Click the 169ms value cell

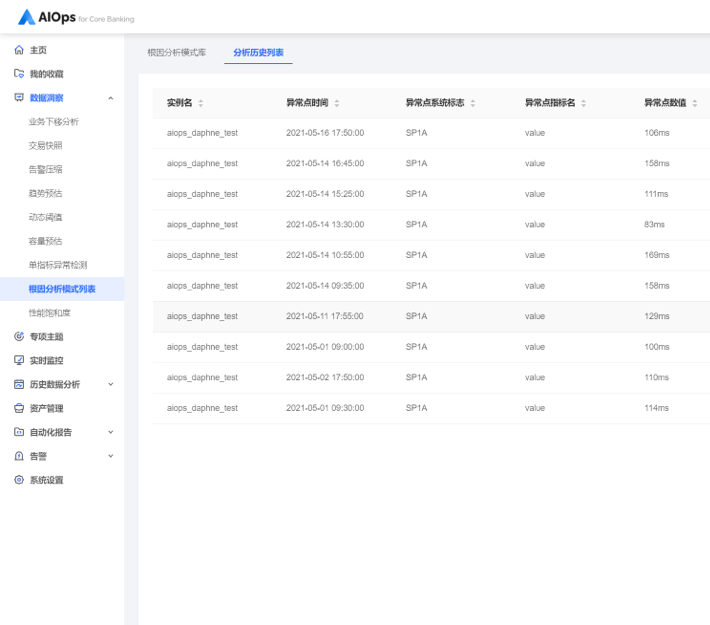pos(657,255)
